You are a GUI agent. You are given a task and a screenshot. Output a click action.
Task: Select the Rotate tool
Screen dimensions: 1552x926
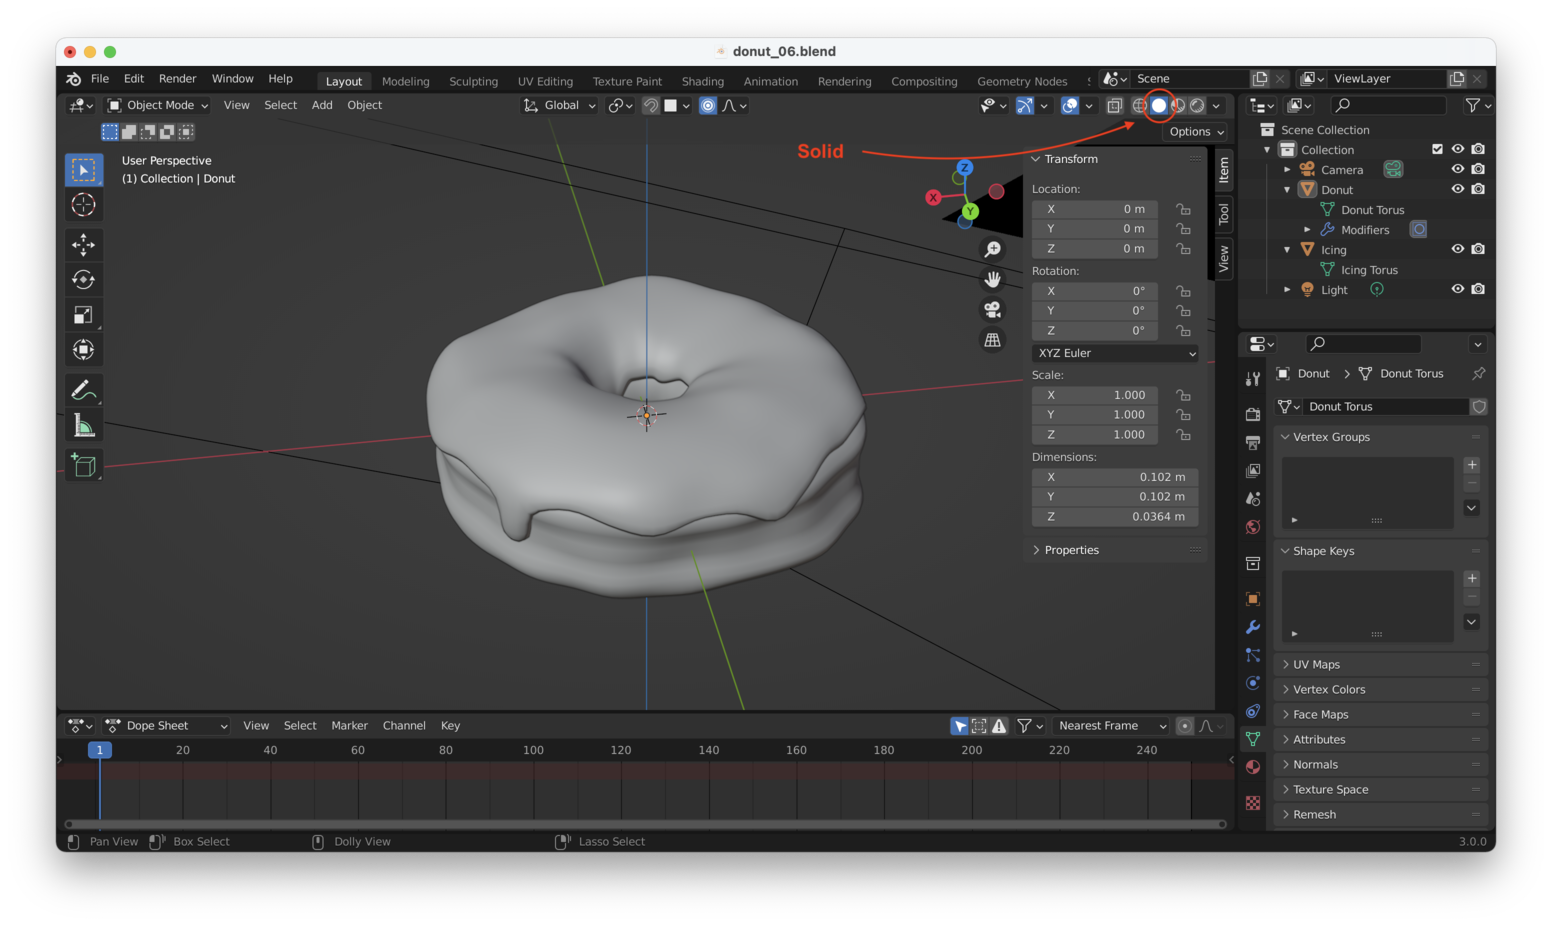click(84, 280)
